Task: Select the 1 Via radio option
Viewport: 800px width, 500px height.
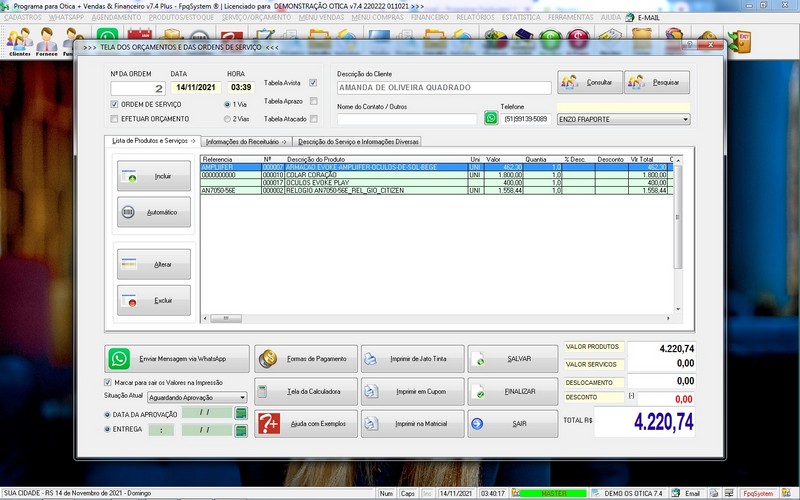Action: pos(227,104)
